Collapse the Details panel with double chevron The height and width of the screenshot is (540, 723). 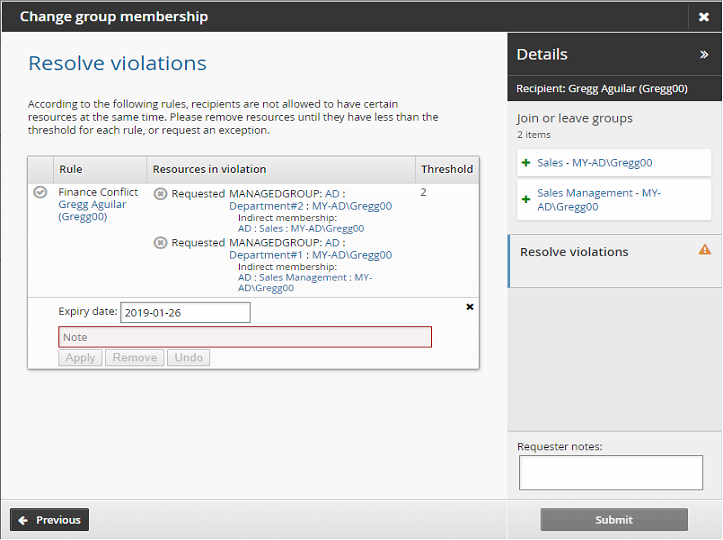(x=703, y=55)
